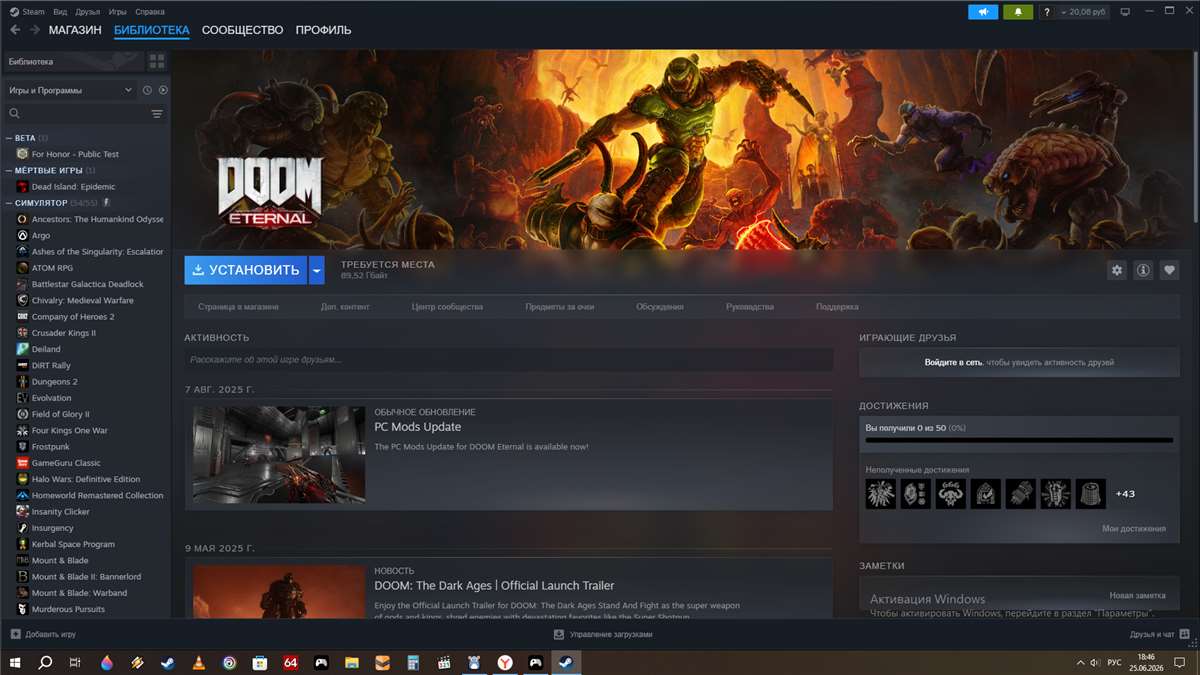Open Друзья и чат panel

1158,634
